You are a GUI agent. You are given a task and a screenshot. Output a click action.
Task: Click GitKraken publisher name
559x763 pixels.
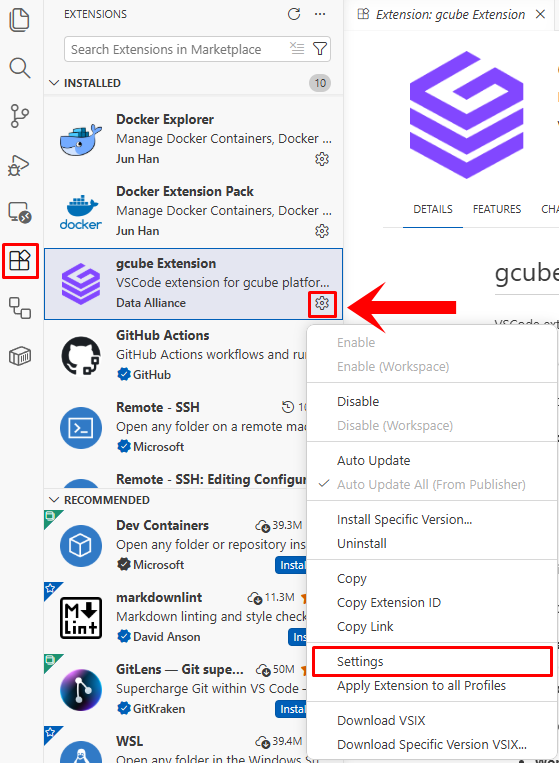pos(159,708)
